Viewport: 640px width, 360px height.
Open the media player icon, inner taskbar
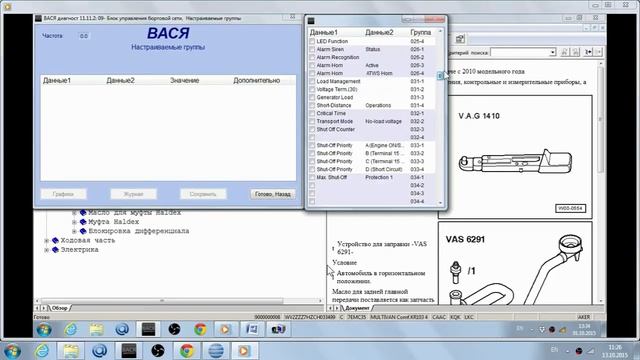tap(225, 329)
